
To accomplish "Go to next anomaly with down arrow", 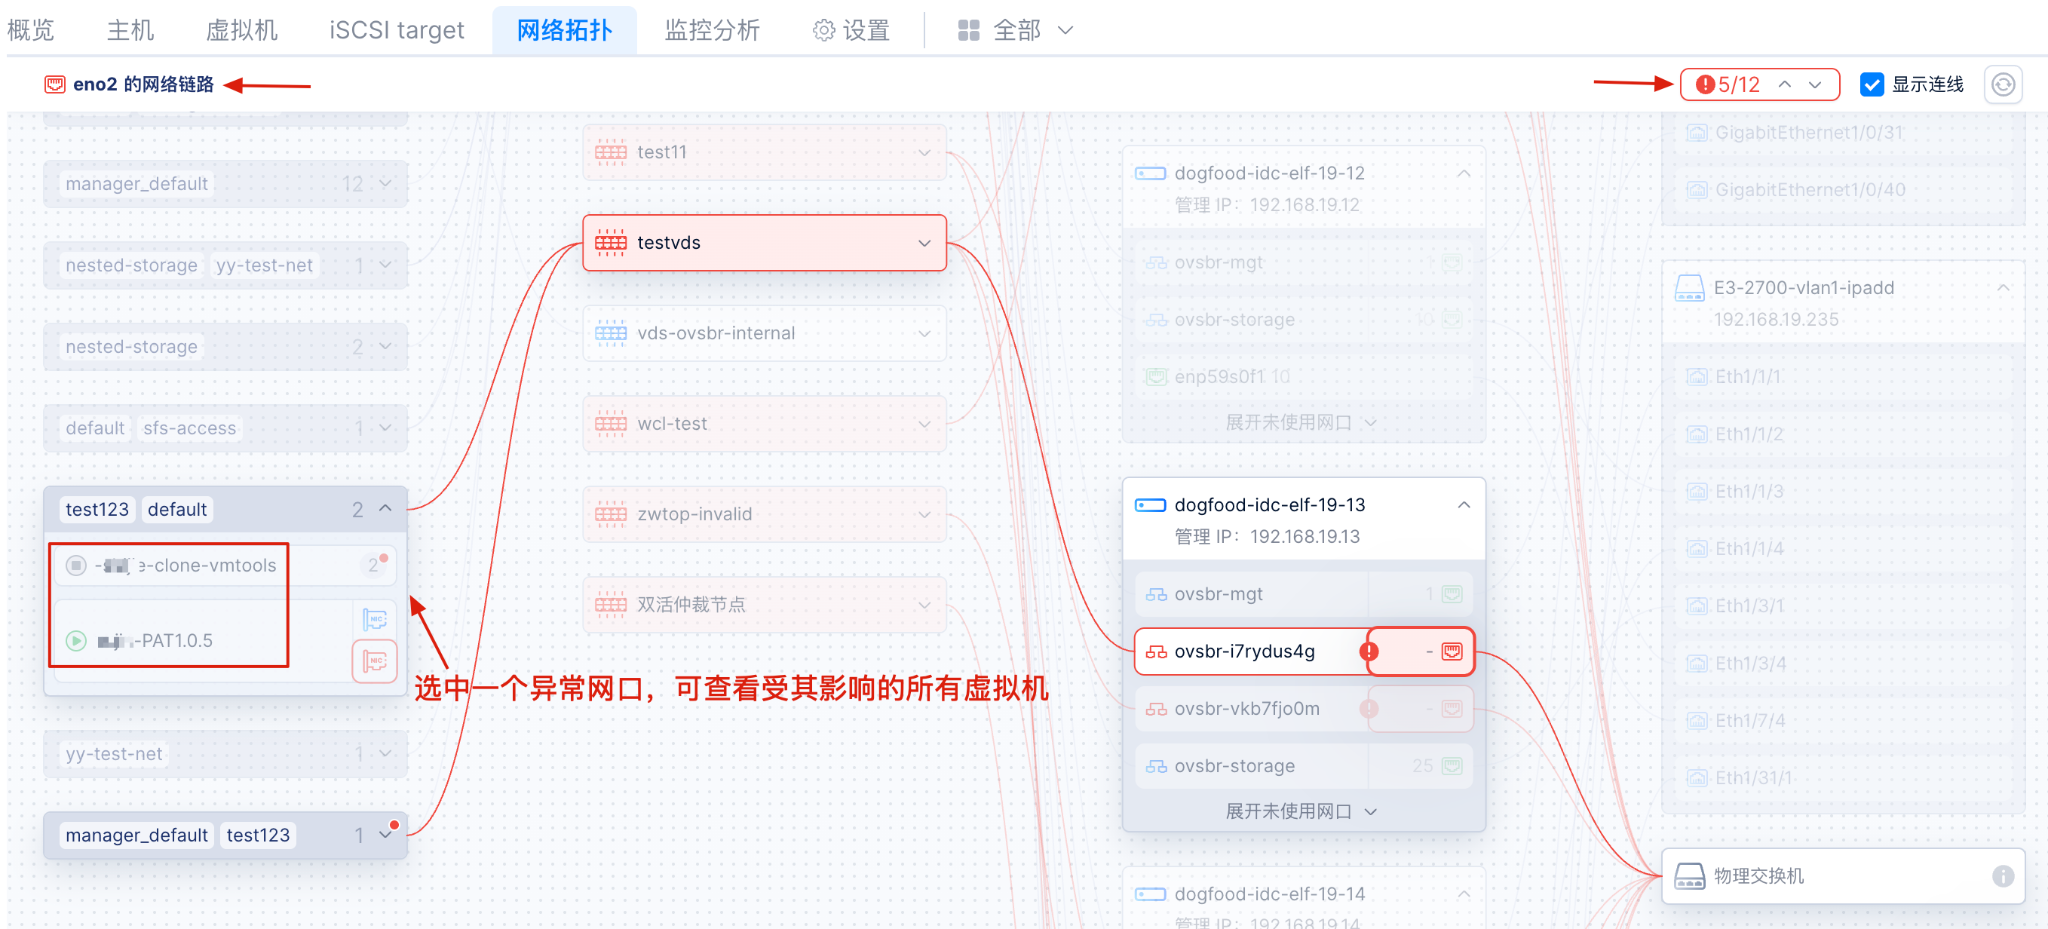I will 1815,85.
